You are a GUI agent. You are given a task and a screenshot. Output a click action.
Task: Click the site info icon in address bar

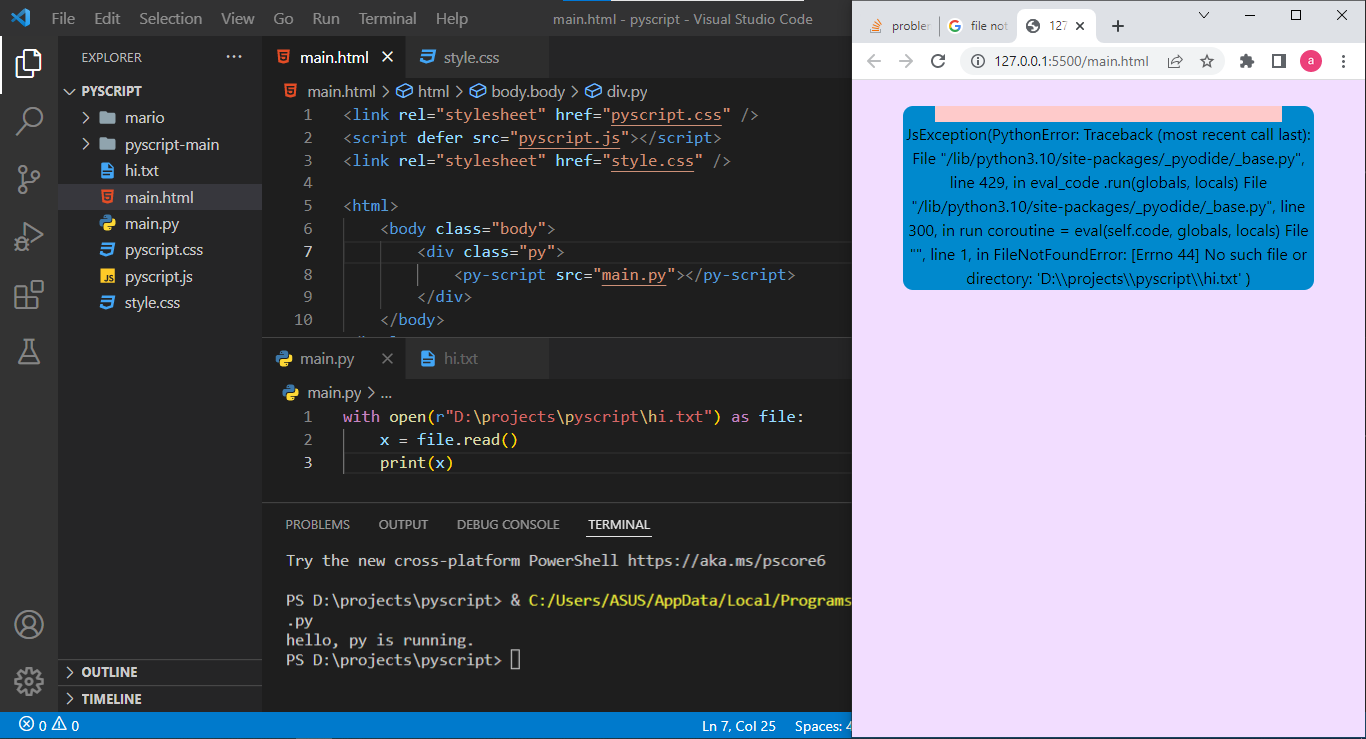pyautogui.click(x=977, y=61)
